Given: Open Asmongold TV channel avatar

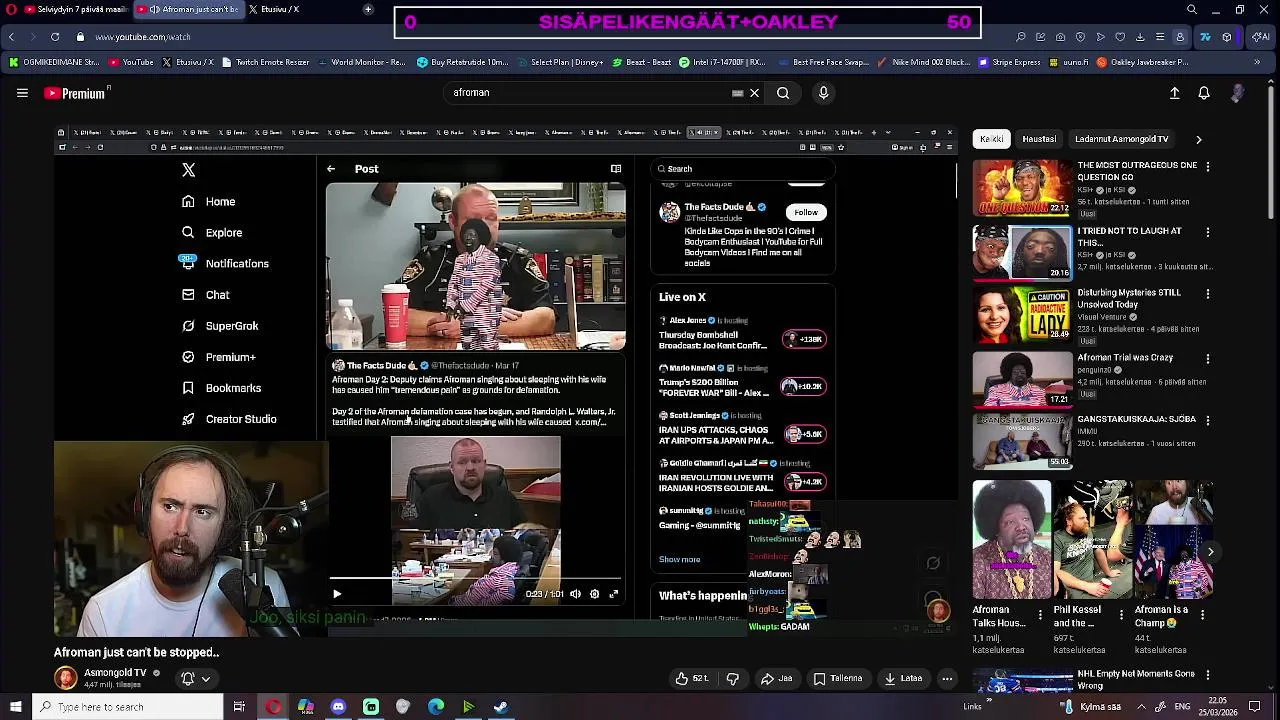Looking at the screenshot, I should tap(66, 678).
